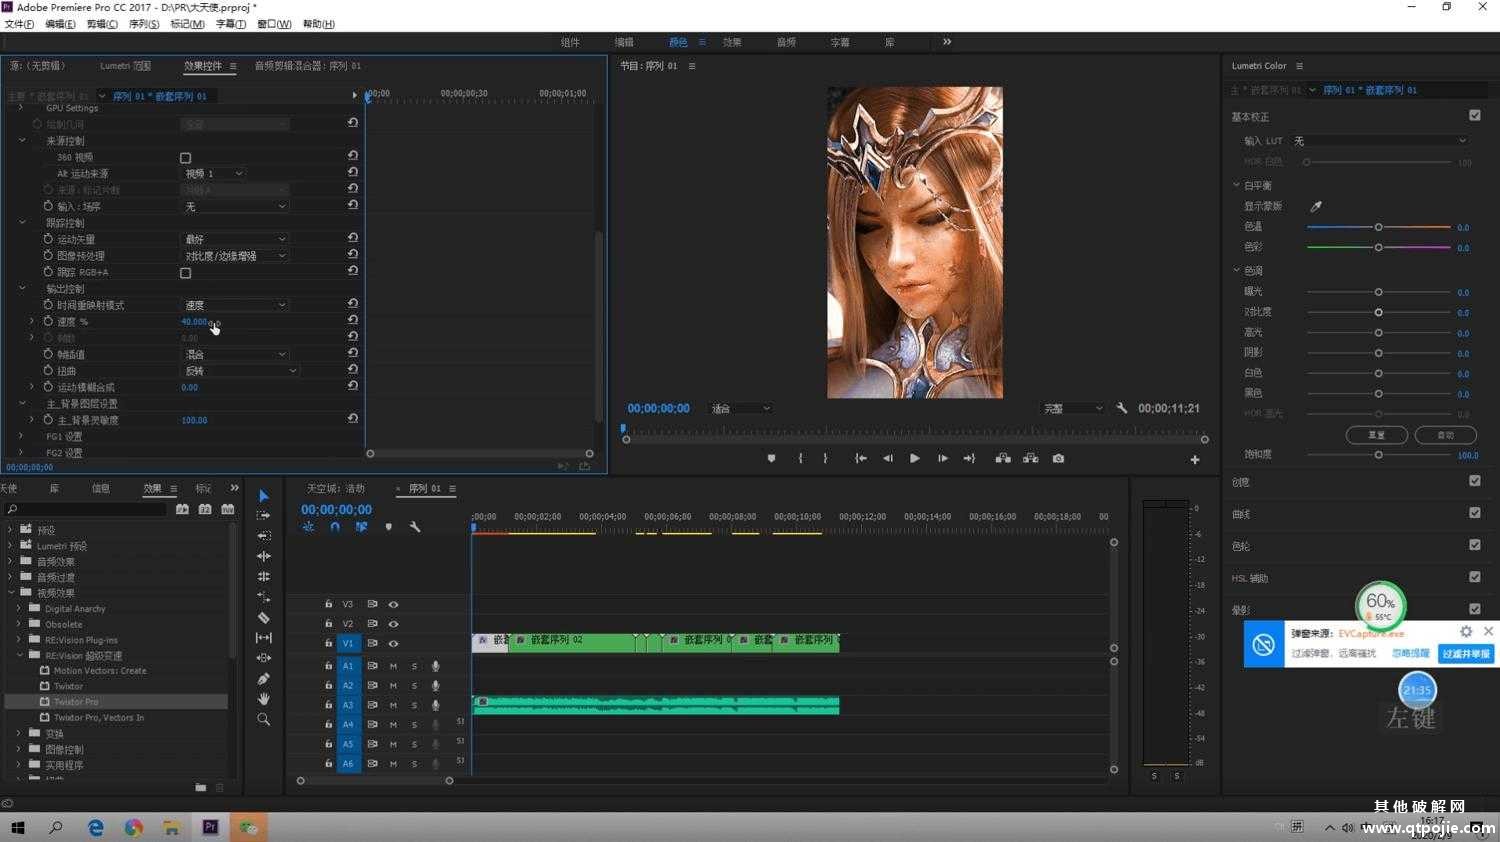Select the Pen tool
This screenshot has width=1500, height=842.
(x=264, y=679)
